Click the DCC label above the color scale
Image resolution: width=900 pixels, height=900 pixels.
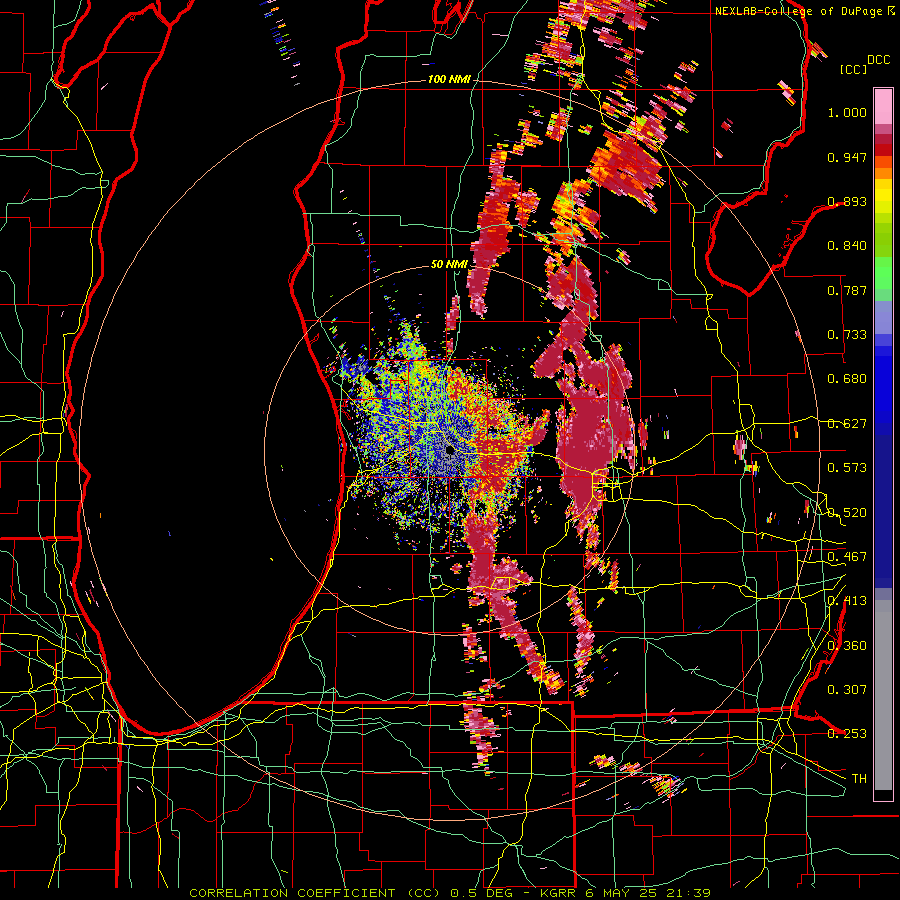(878, 59)
